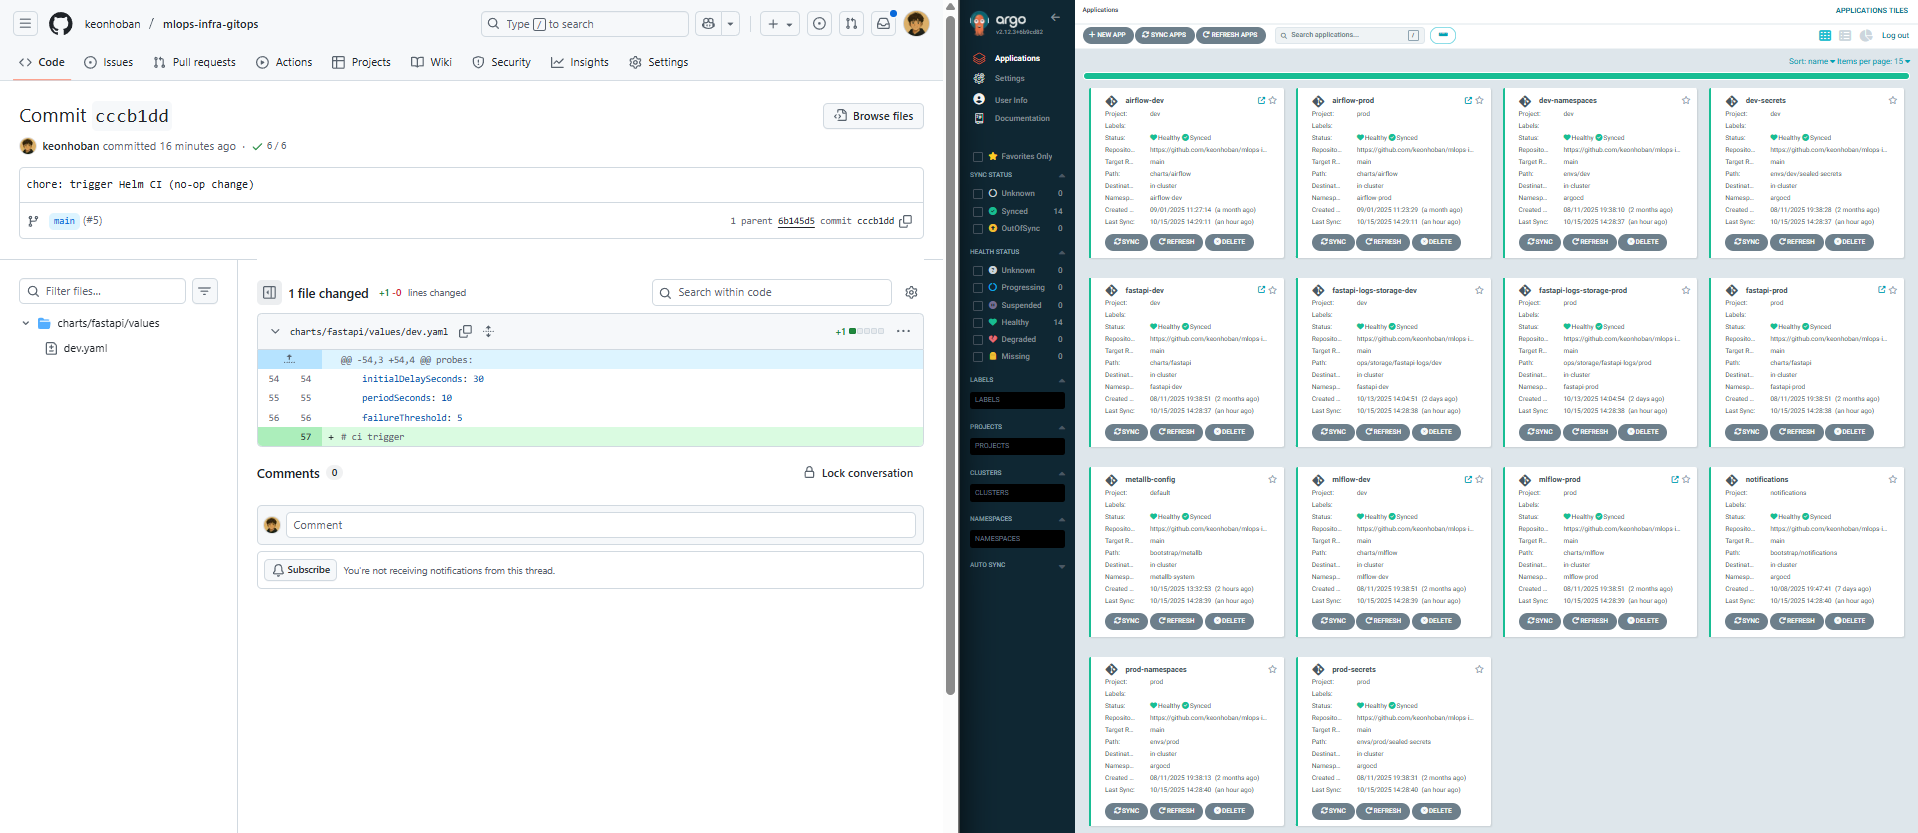1918x833 pixels.
Task: Open the Insights tab in GitHub
Action: coord(580,62)
